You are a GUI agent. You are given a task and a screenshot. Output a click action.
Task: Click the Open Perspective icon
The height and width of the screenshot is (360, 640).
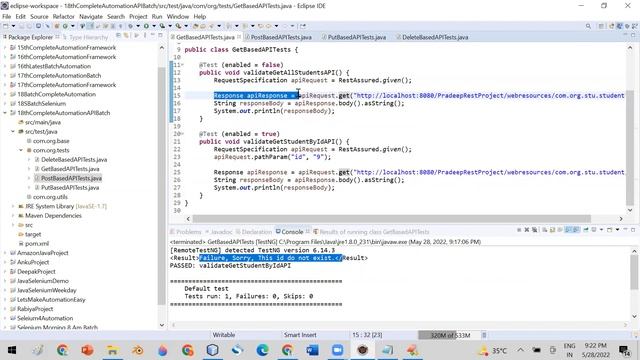(611, 26)
